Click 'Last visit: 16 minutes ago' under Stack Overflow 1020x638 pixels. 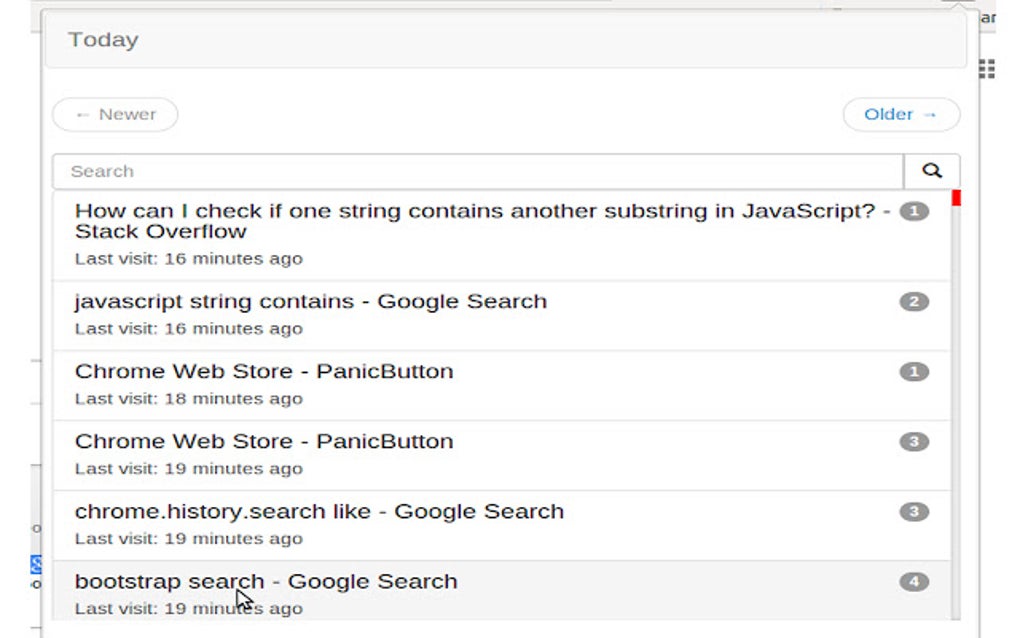pos(188,259)
